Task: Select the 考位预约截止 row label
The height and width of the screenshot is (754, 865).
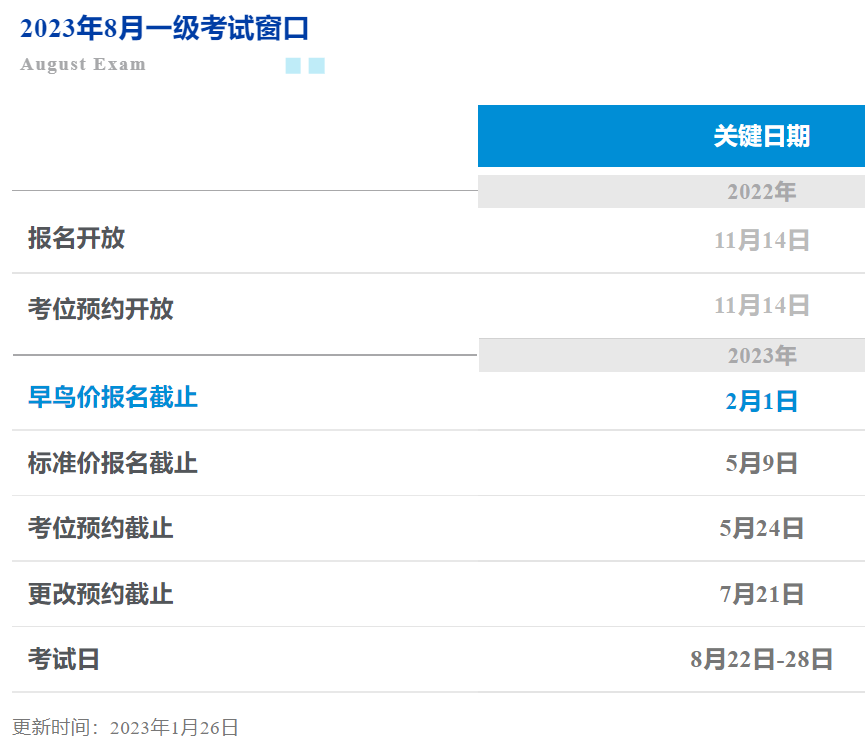Action: (100, 528)
